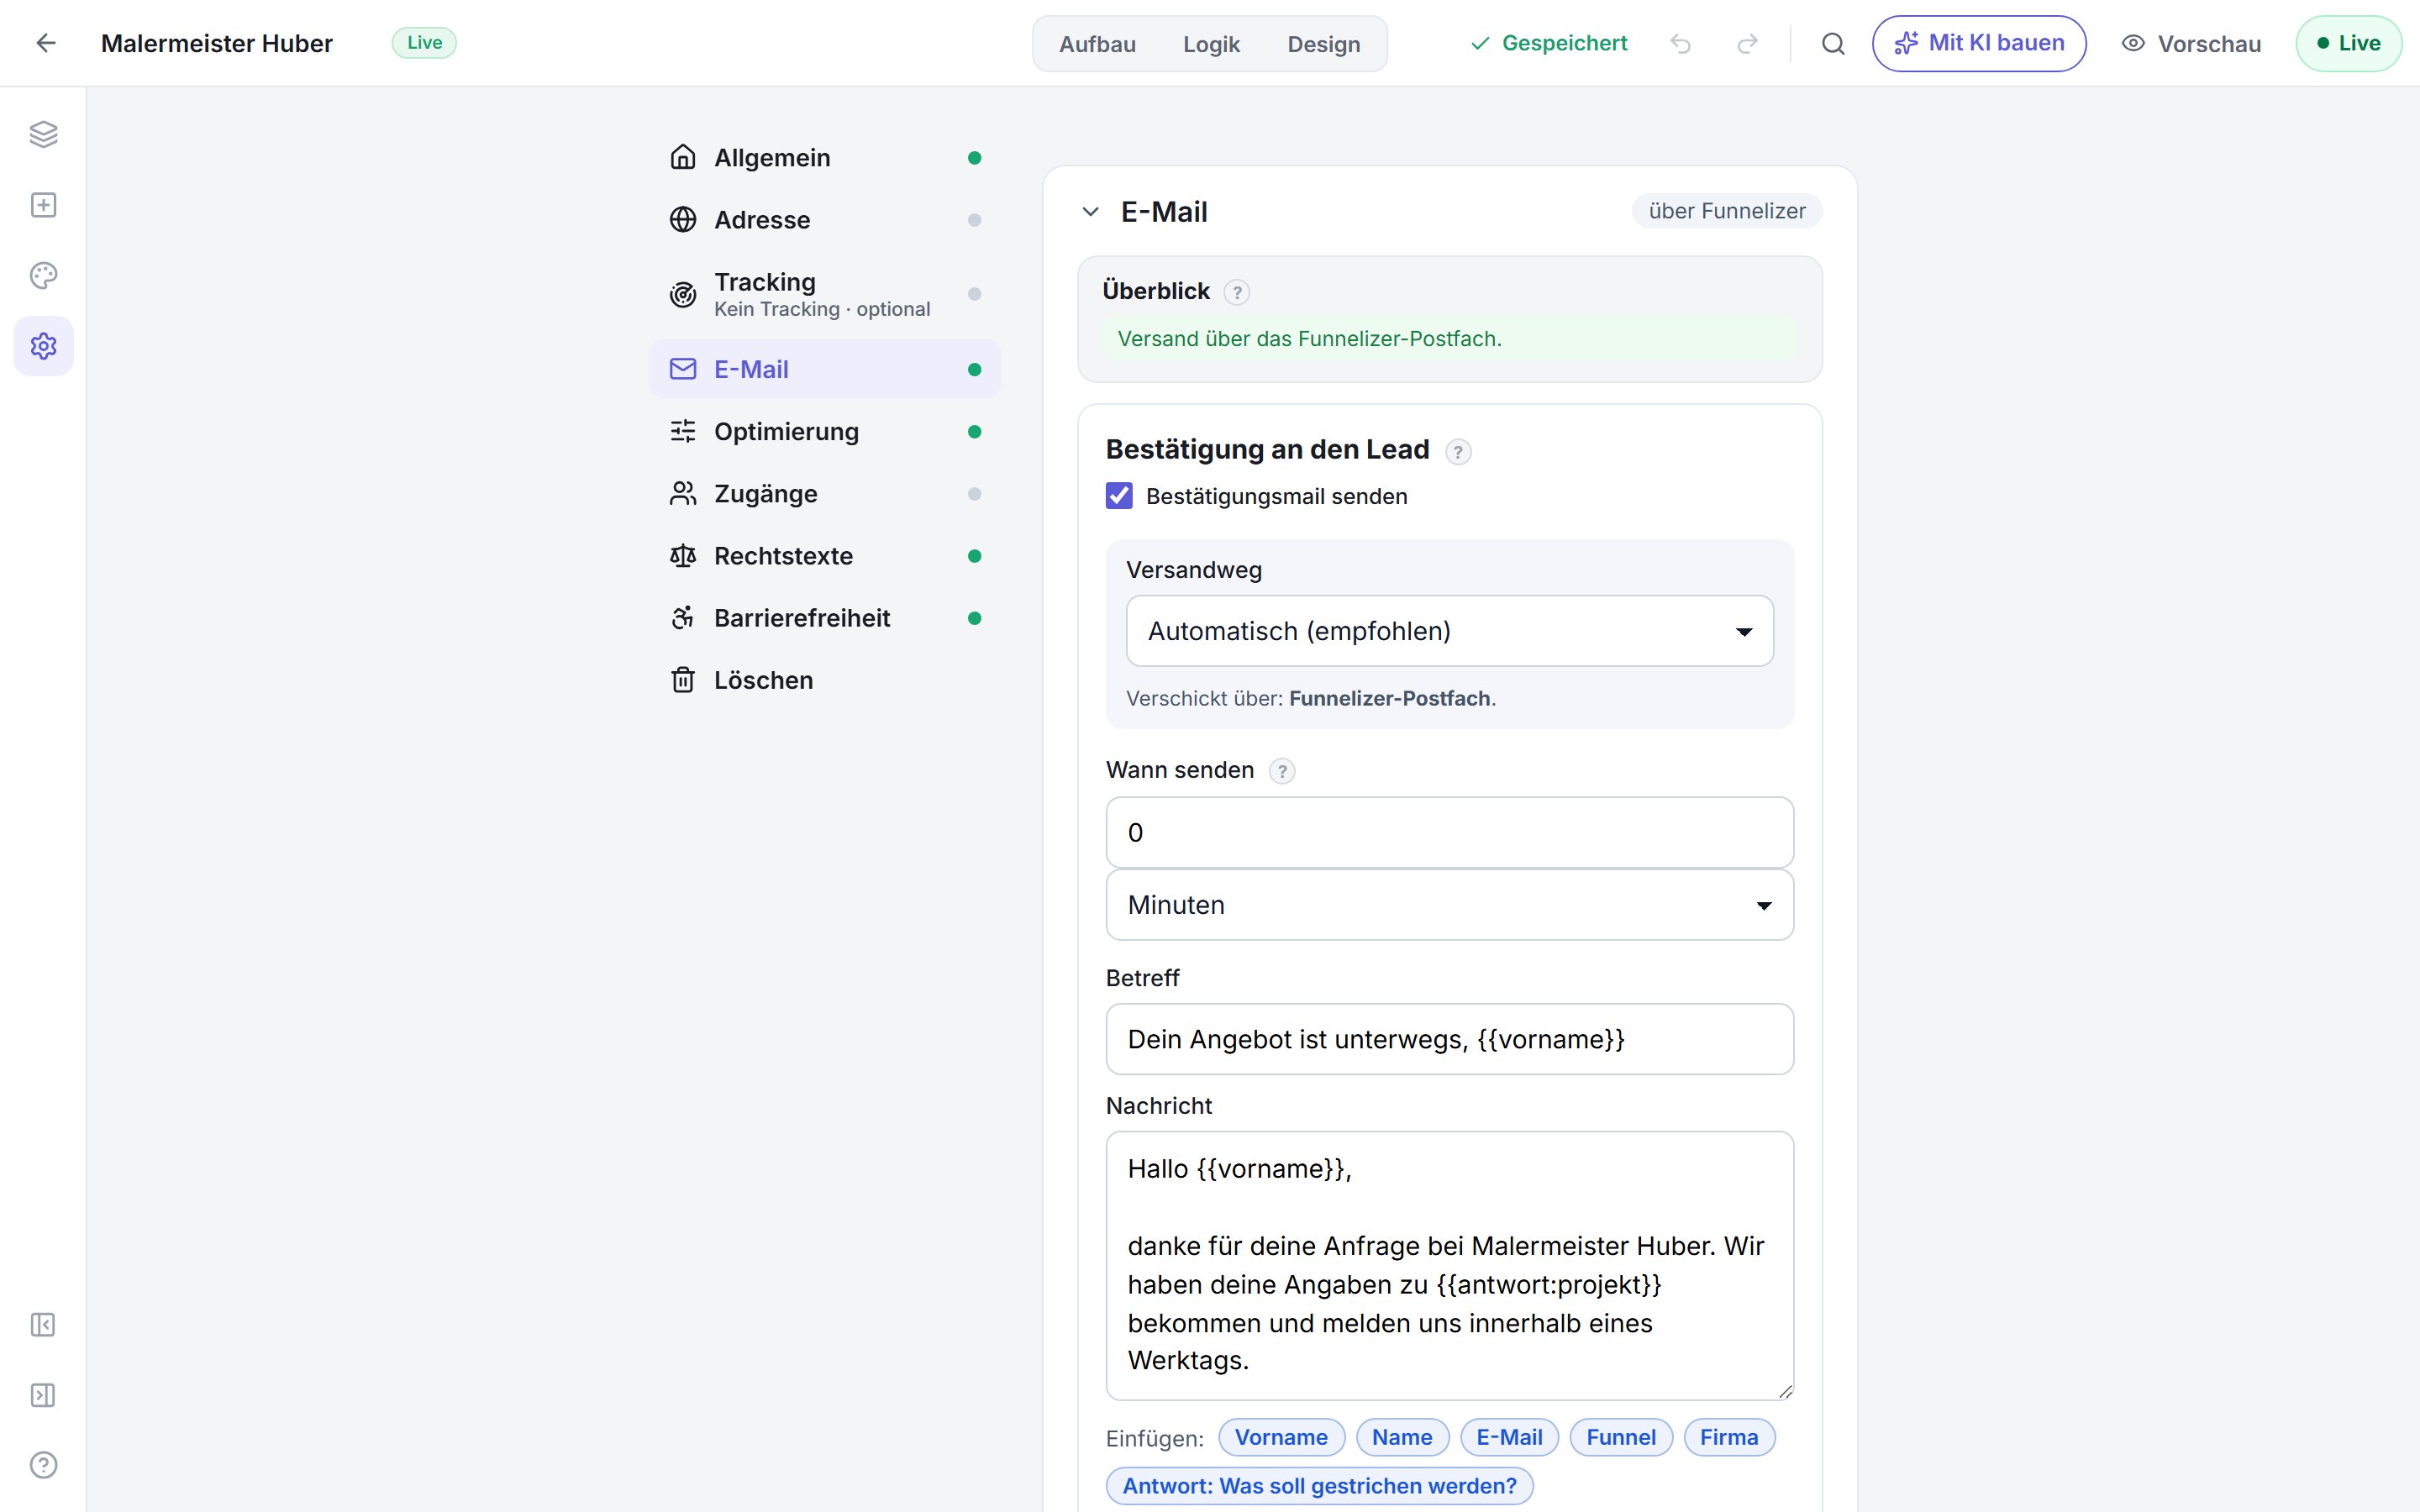Click the Vorschau preview button
The width and height of the screenshot is (2420, 1512).
(x=2191, y=44)
